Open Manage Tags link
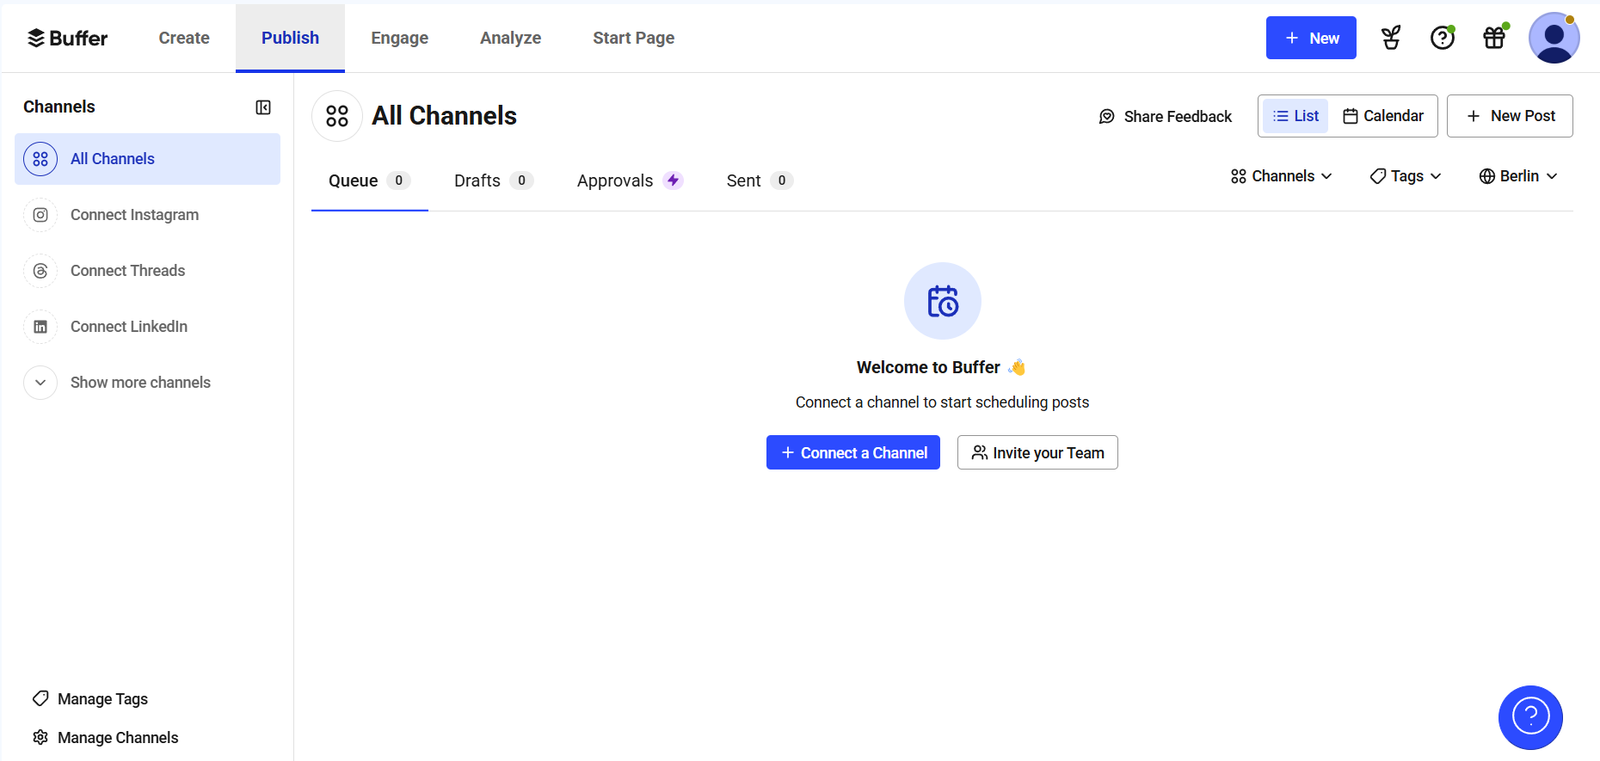This screenshot has height=761, width=1600. [102, 699]
